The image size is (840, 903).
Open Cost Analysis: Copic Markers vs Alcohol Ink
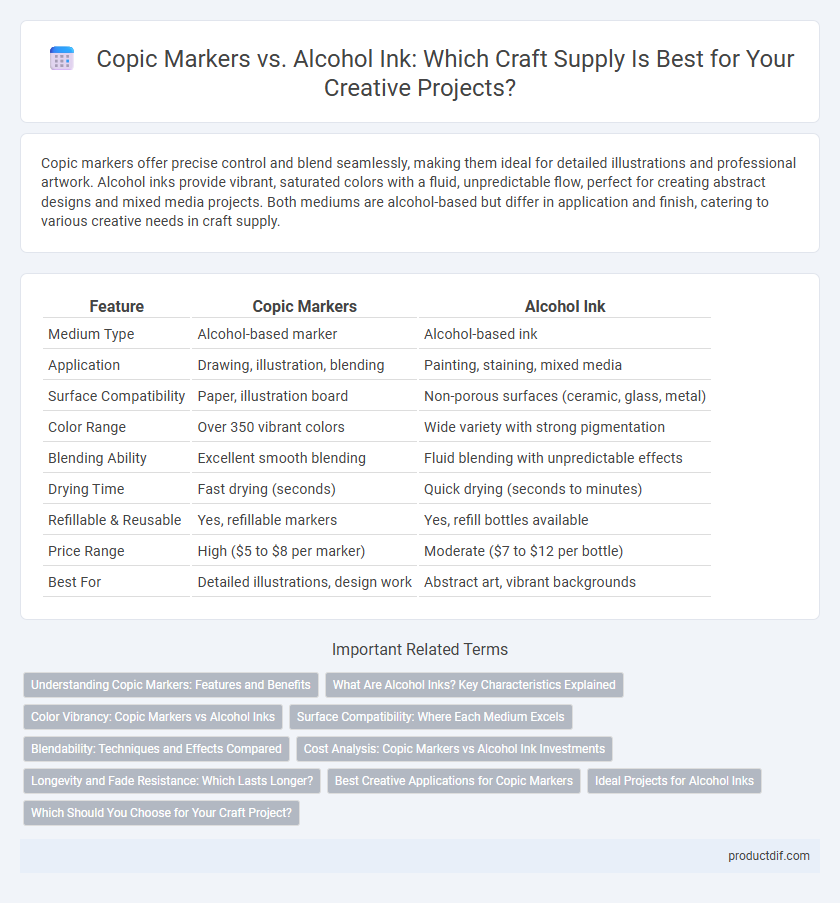454,749
